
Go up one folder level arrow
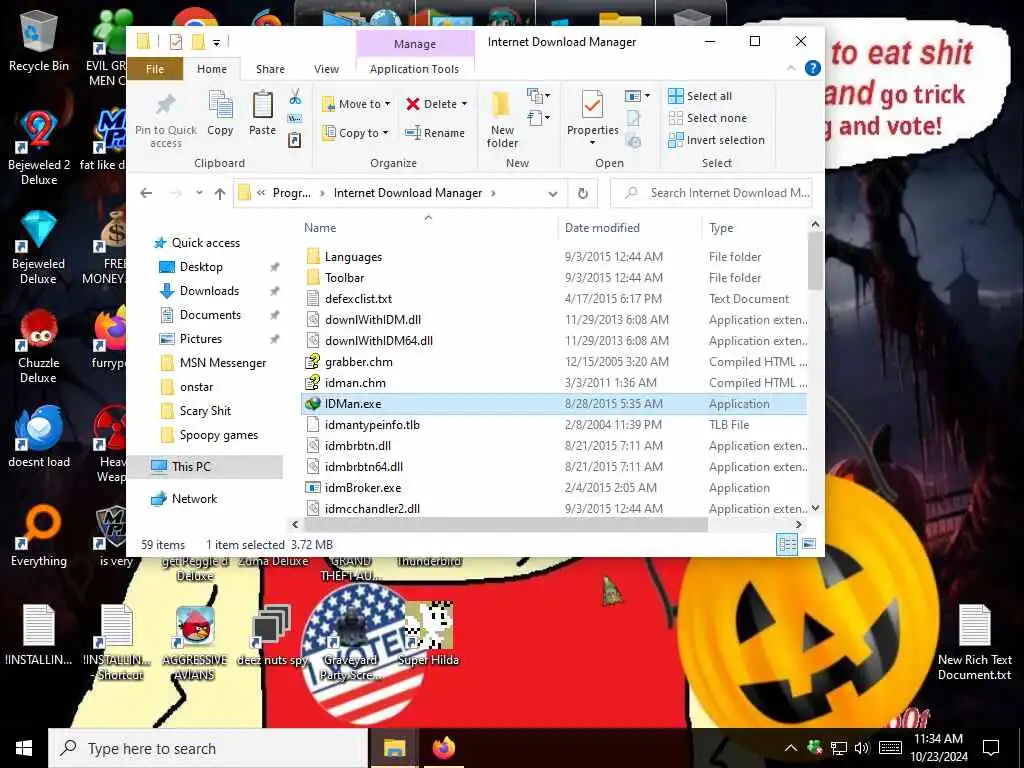click(220, 193)
